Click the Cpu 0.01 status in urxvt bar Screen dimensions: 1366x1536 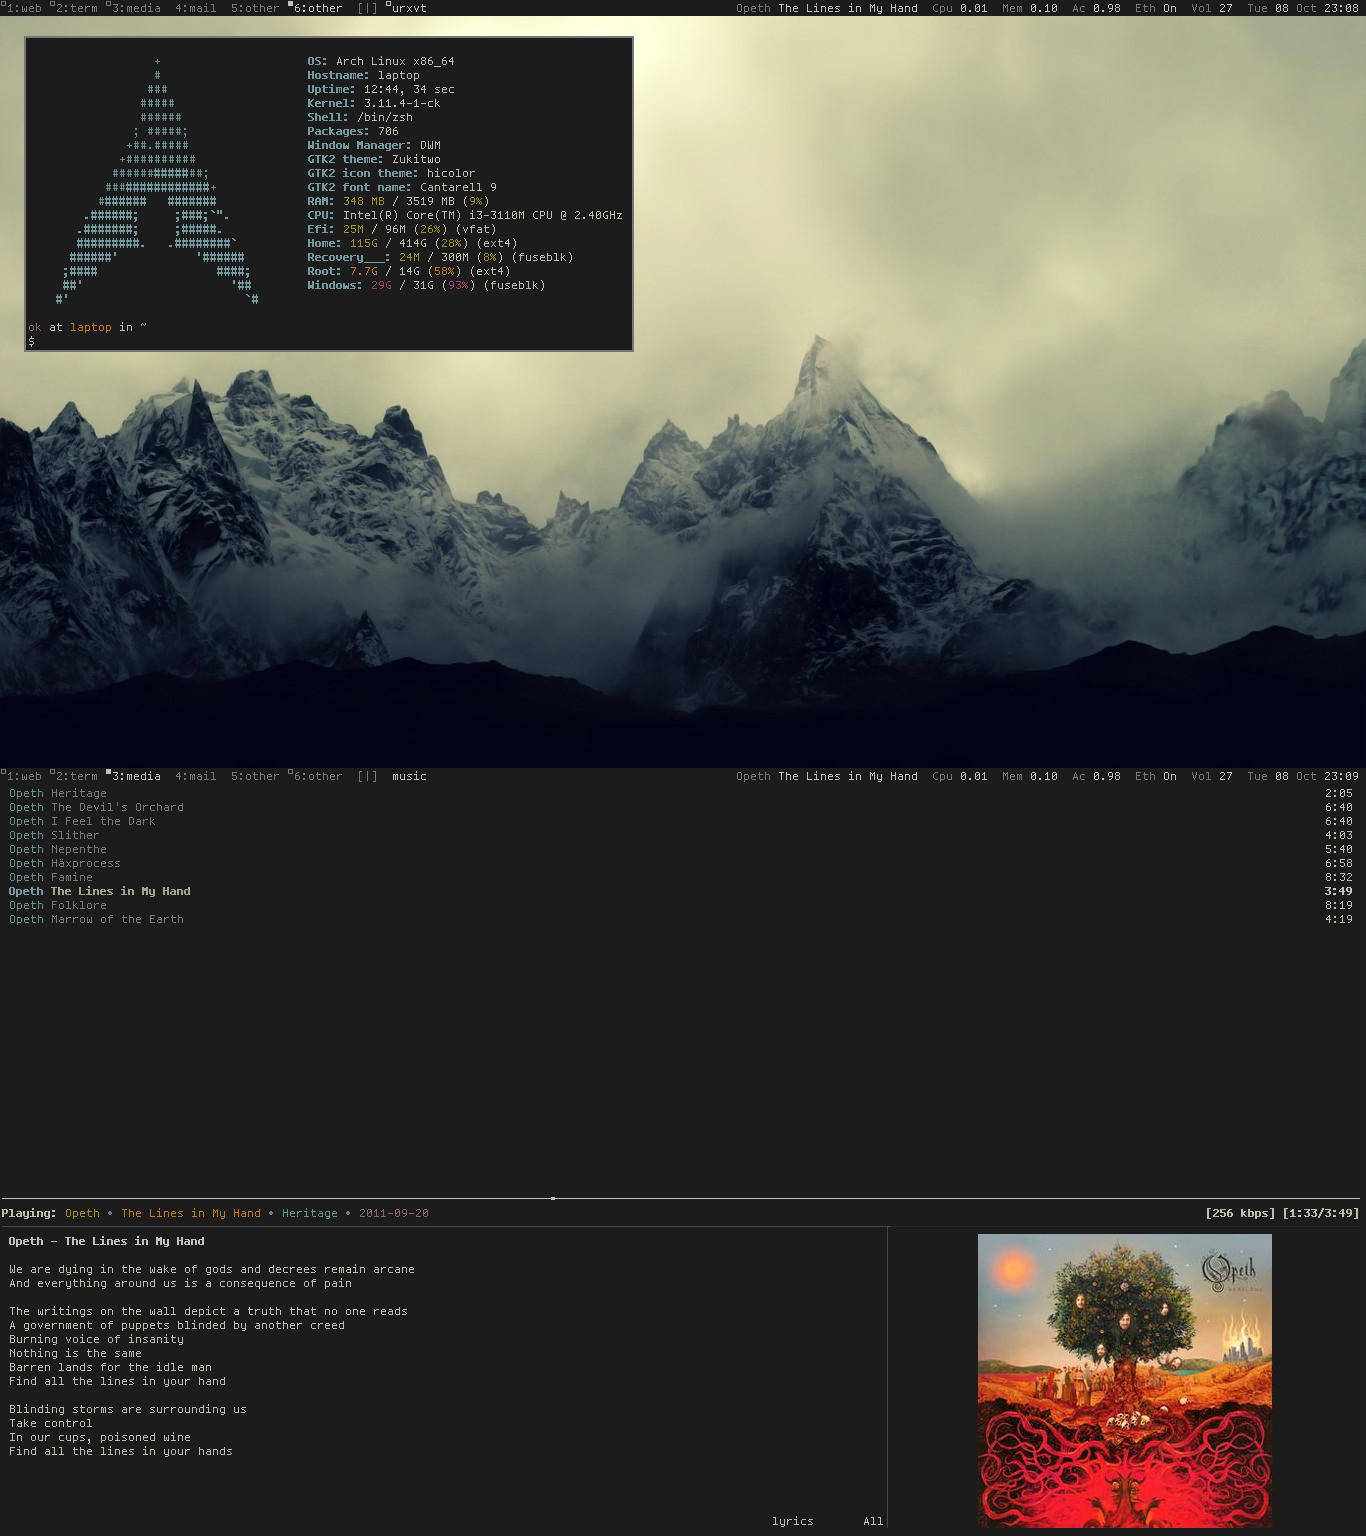click(960, 8)
